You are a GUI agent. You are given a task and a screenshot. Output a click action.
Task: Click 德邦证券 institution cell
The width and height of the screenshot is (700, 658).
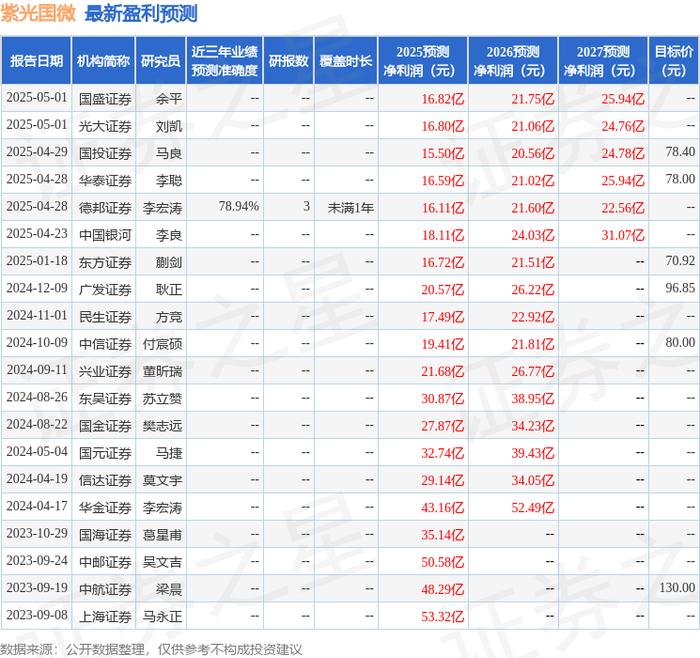pyautogui.click(x=105, y=208)
